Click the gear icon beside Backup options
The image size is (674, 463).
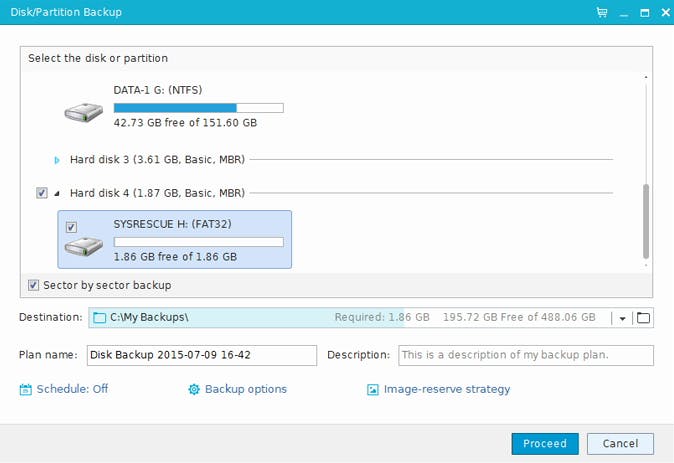[194, 389]
